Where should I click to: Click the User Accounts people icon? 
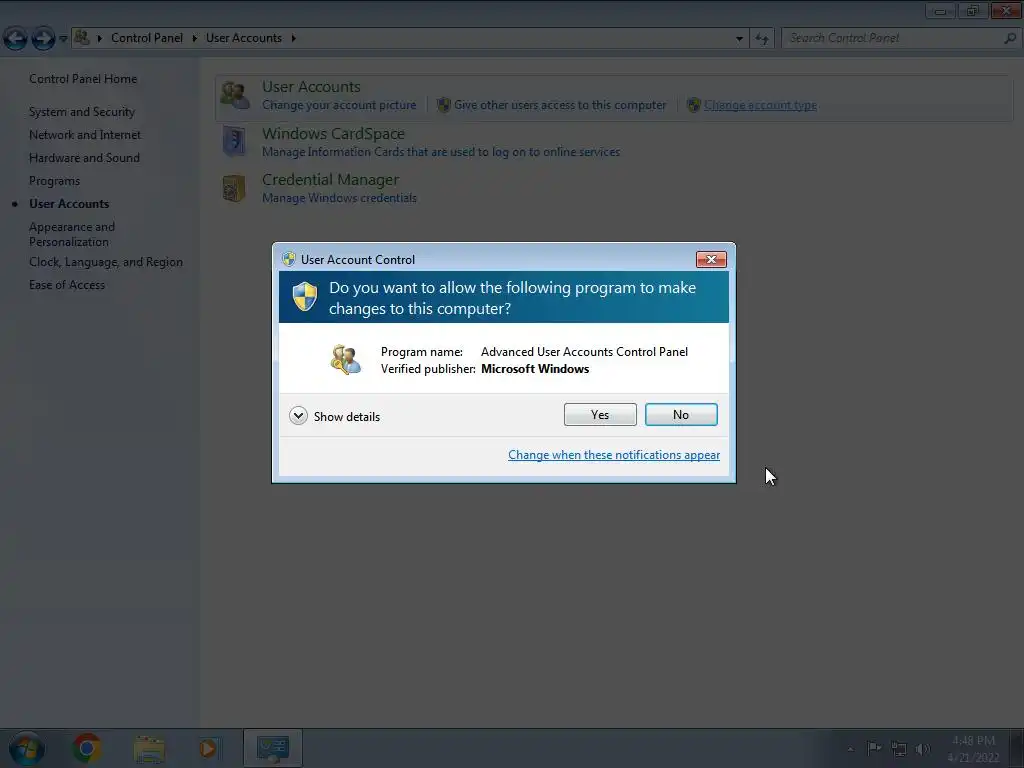click(234, 95)
